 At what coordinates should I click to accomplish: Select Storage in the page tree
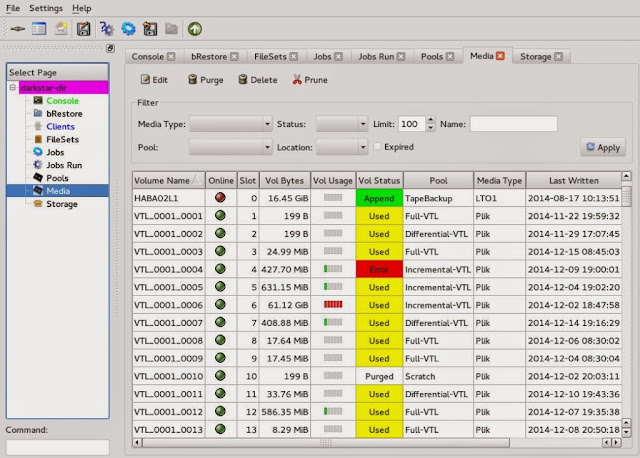click(x=62, y=204)
